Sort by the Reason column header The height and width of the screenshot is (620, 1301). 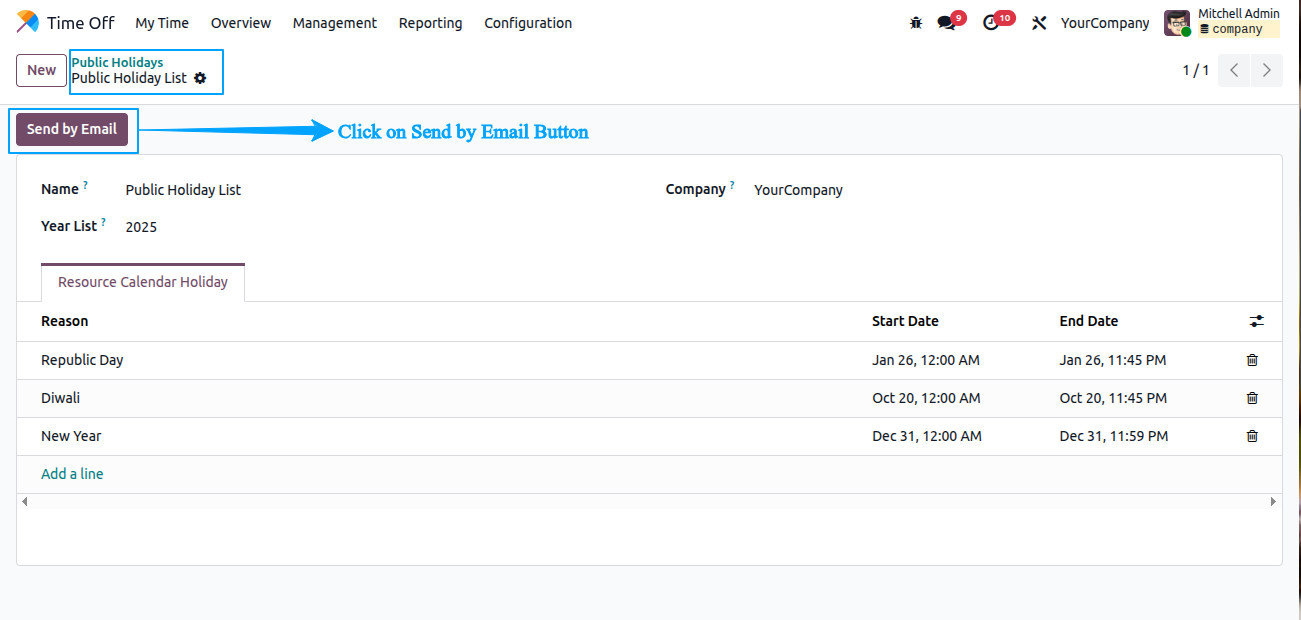coord(64,321)
